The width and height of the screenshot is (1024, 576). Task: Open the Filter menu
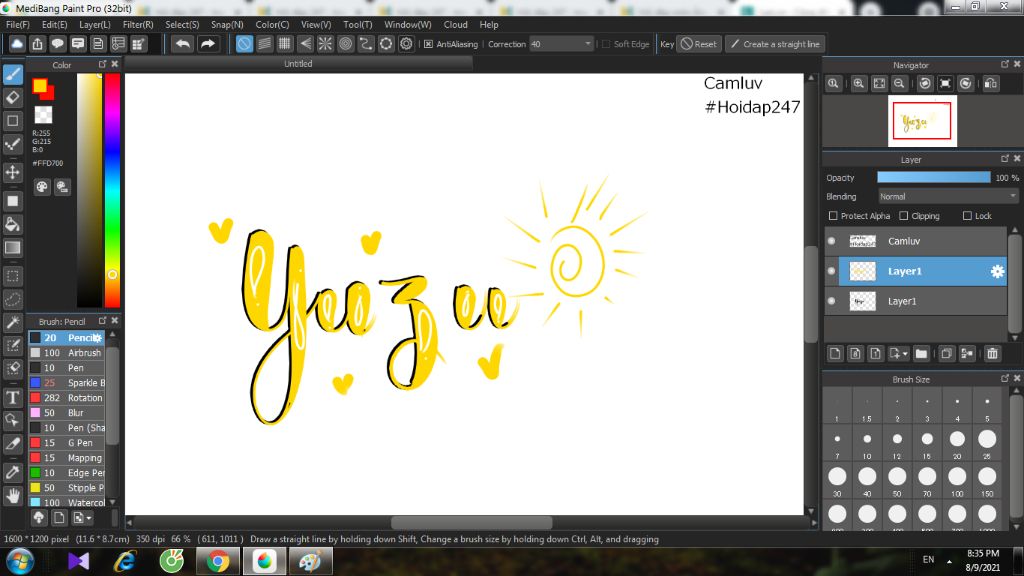138,24
